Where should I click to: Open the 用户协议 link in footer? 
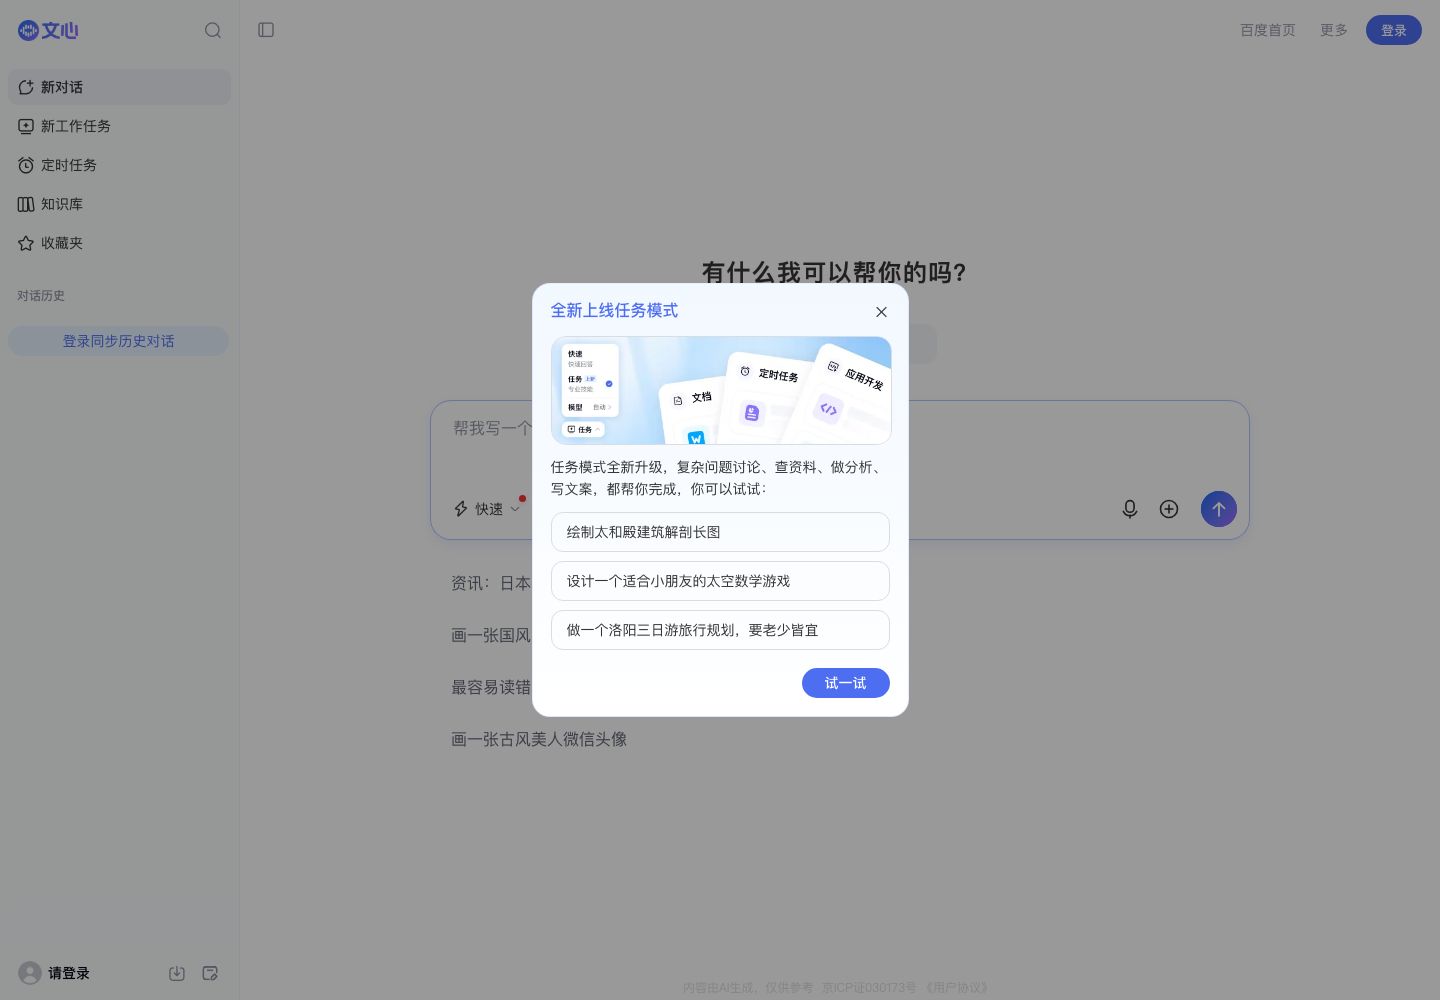(958, 987)
